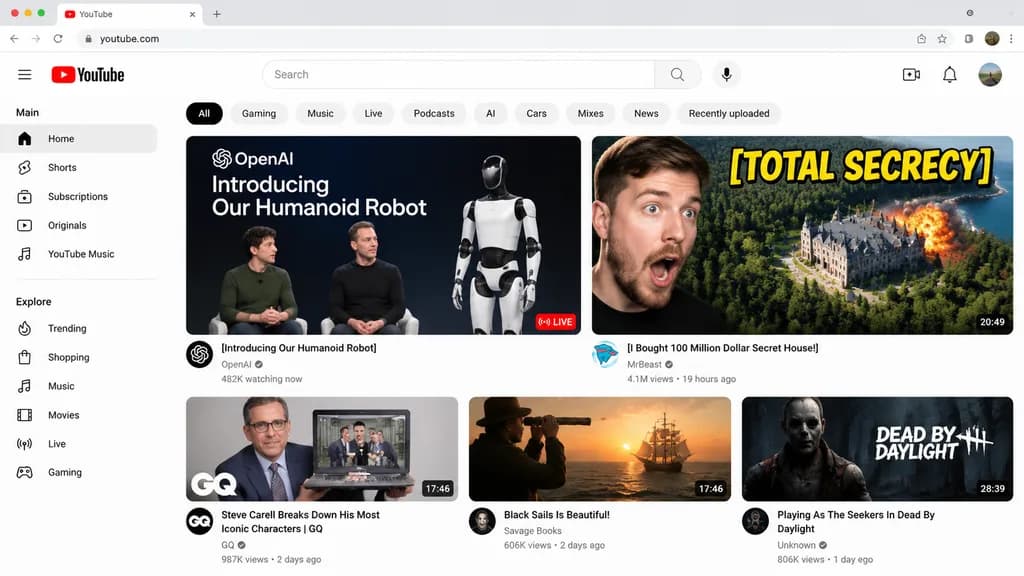Open the Steve Carell GQ thumbnail
This screenshot has height=576, width=1024.
coord(322,449)
